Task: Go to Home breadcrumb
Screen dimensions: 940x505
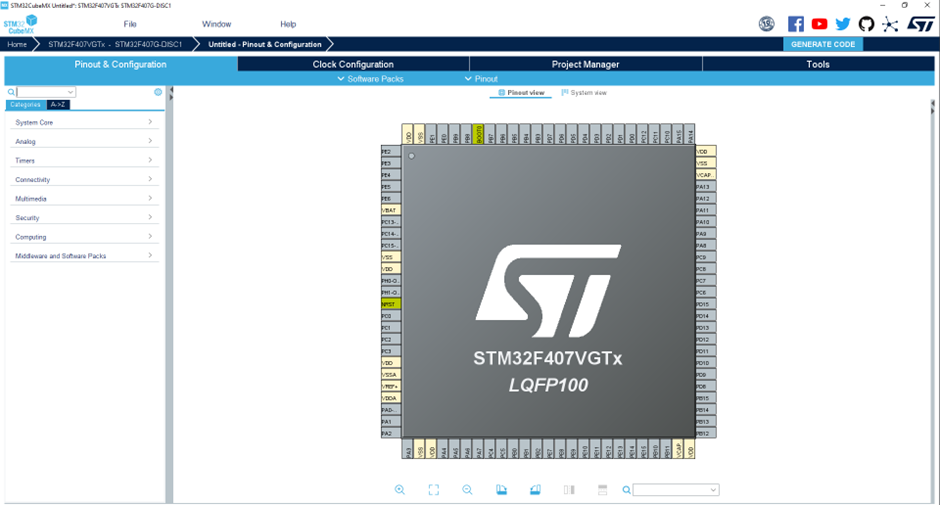Action: pyautogui.click(x=17, y=44)
